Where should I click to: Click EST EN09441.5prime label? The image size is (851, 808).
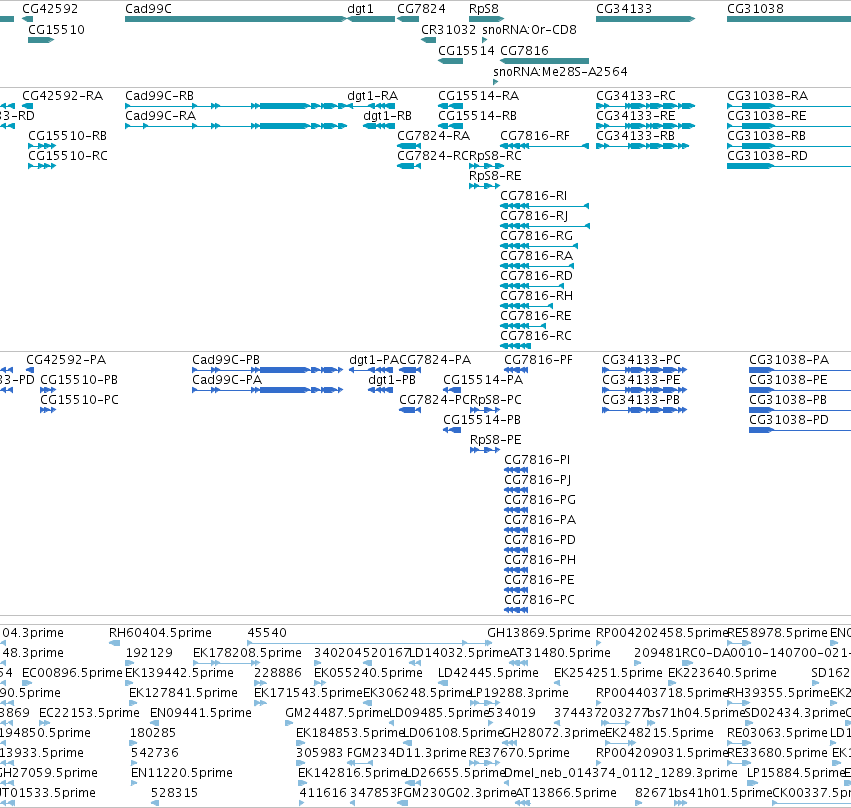tap(201, 713)
